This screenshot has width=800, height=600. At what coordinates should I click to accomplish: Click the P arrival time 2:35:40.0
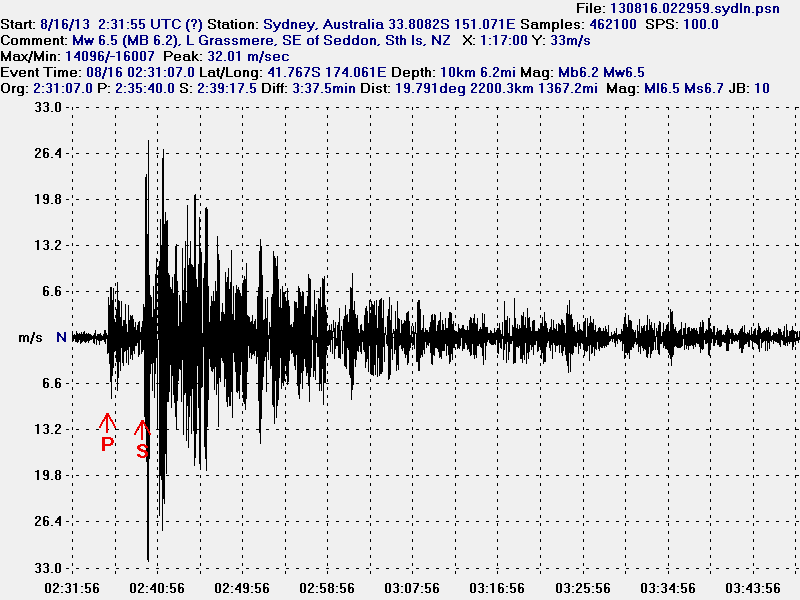coord(145,88)
